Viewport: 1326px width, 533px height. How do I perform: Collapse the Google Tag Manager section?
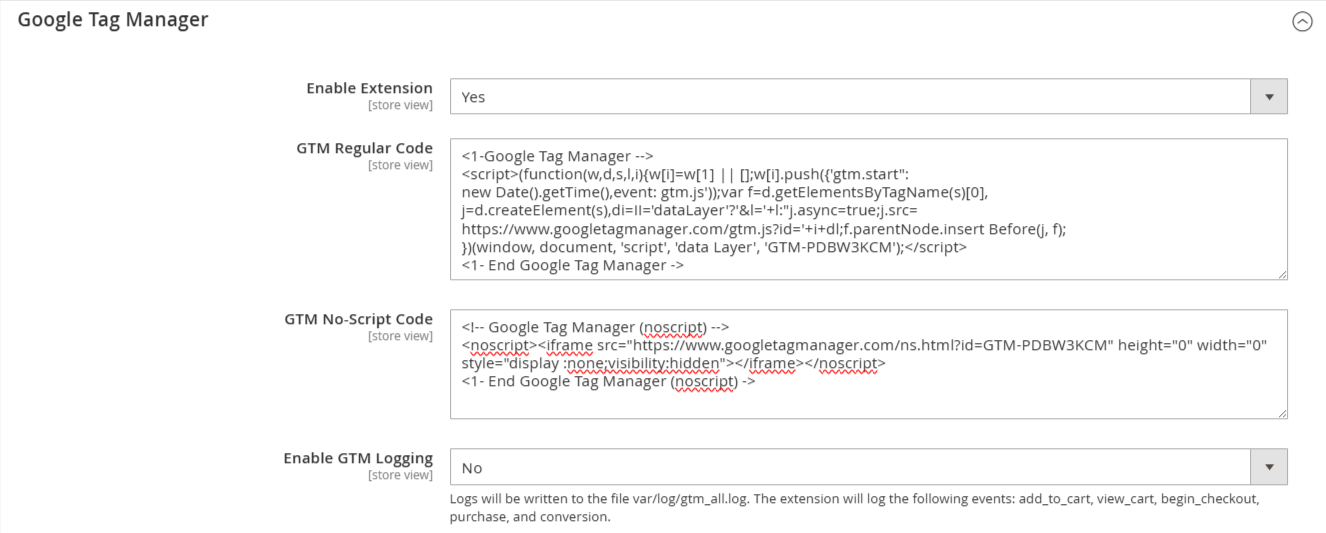point(1301,21)
